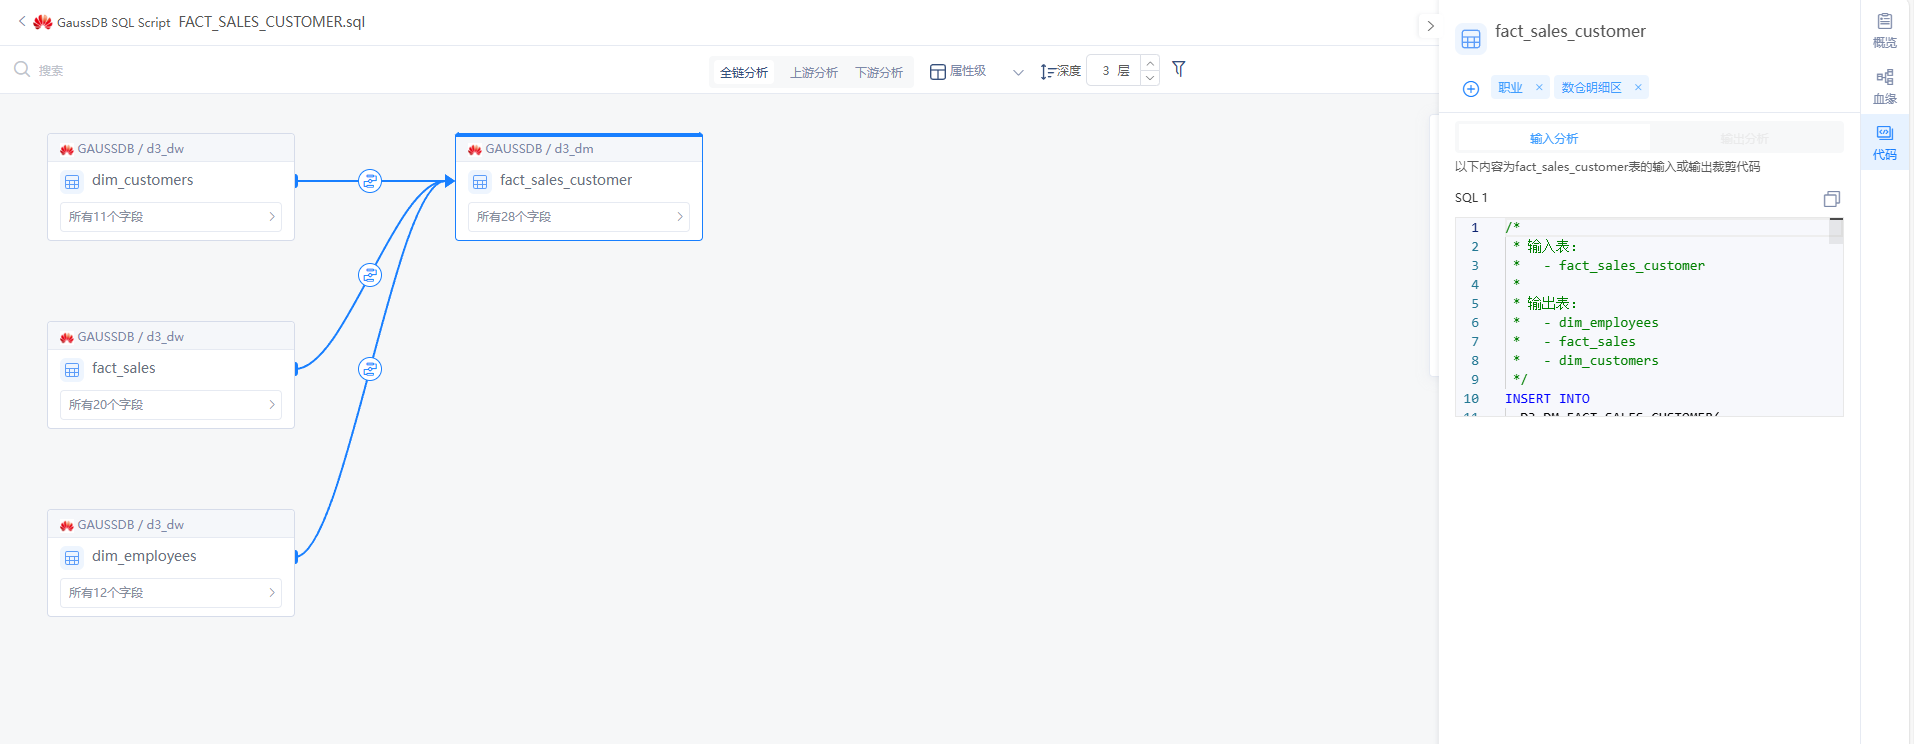Open the 血缘 lineage sidebar panel

click(x=1885, y=87)
